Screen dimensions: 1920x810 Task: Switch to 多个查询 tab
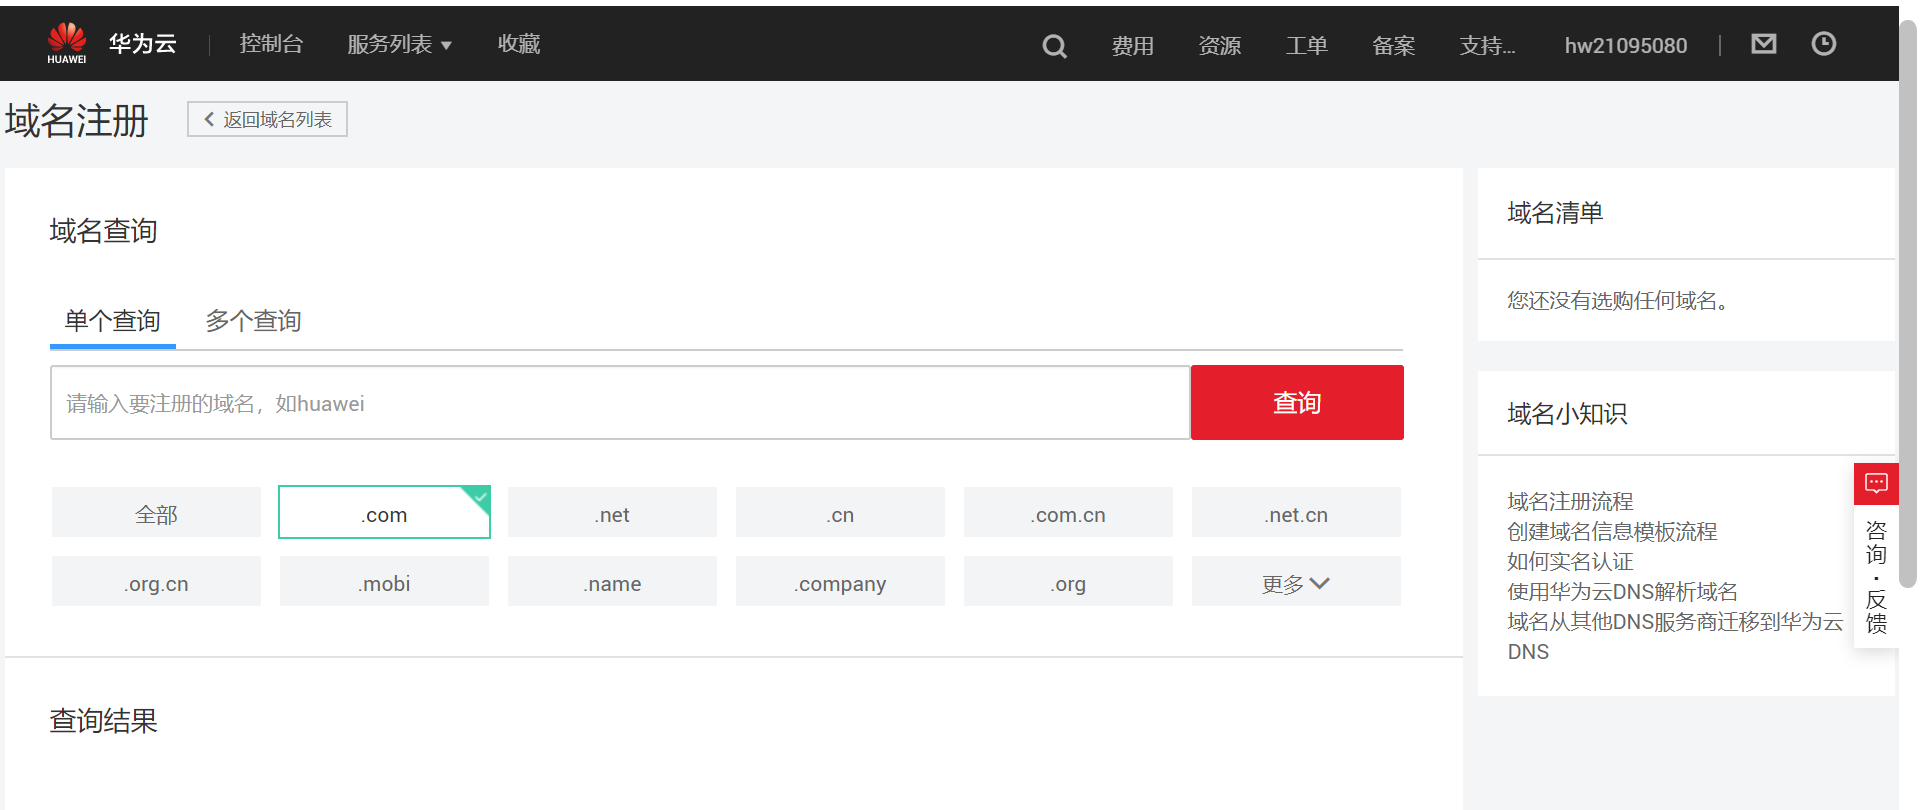[x=253, y=321]
